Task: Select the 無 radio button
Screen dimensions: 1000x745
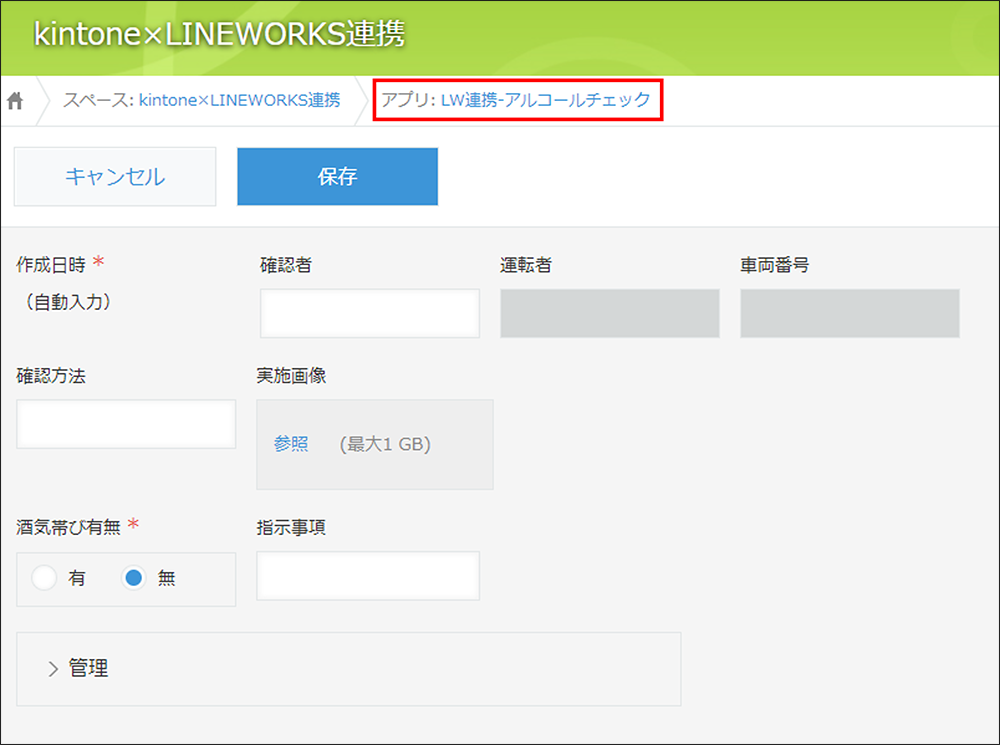Action: pyautogui.click(x=133, y=578)
